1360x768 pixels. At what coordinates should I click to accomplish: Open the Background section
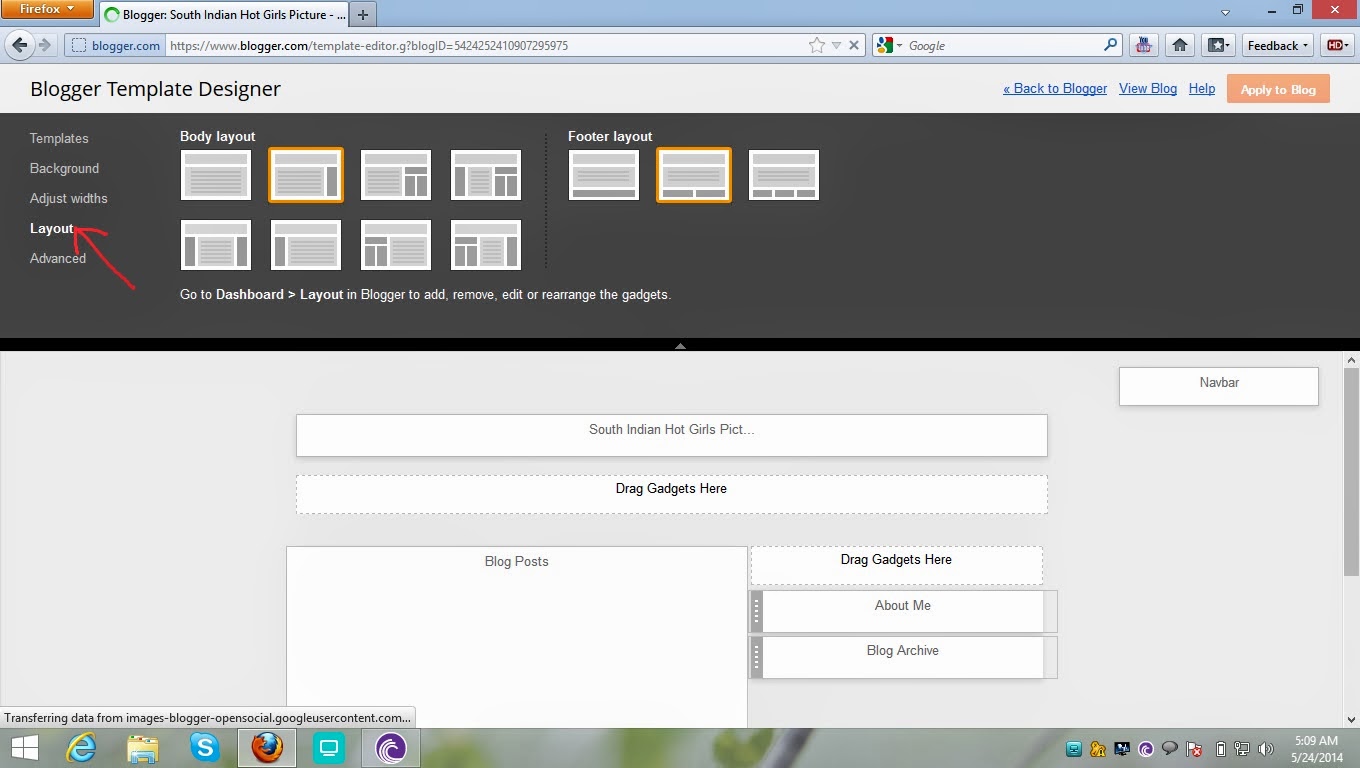(x=64, y=168)
